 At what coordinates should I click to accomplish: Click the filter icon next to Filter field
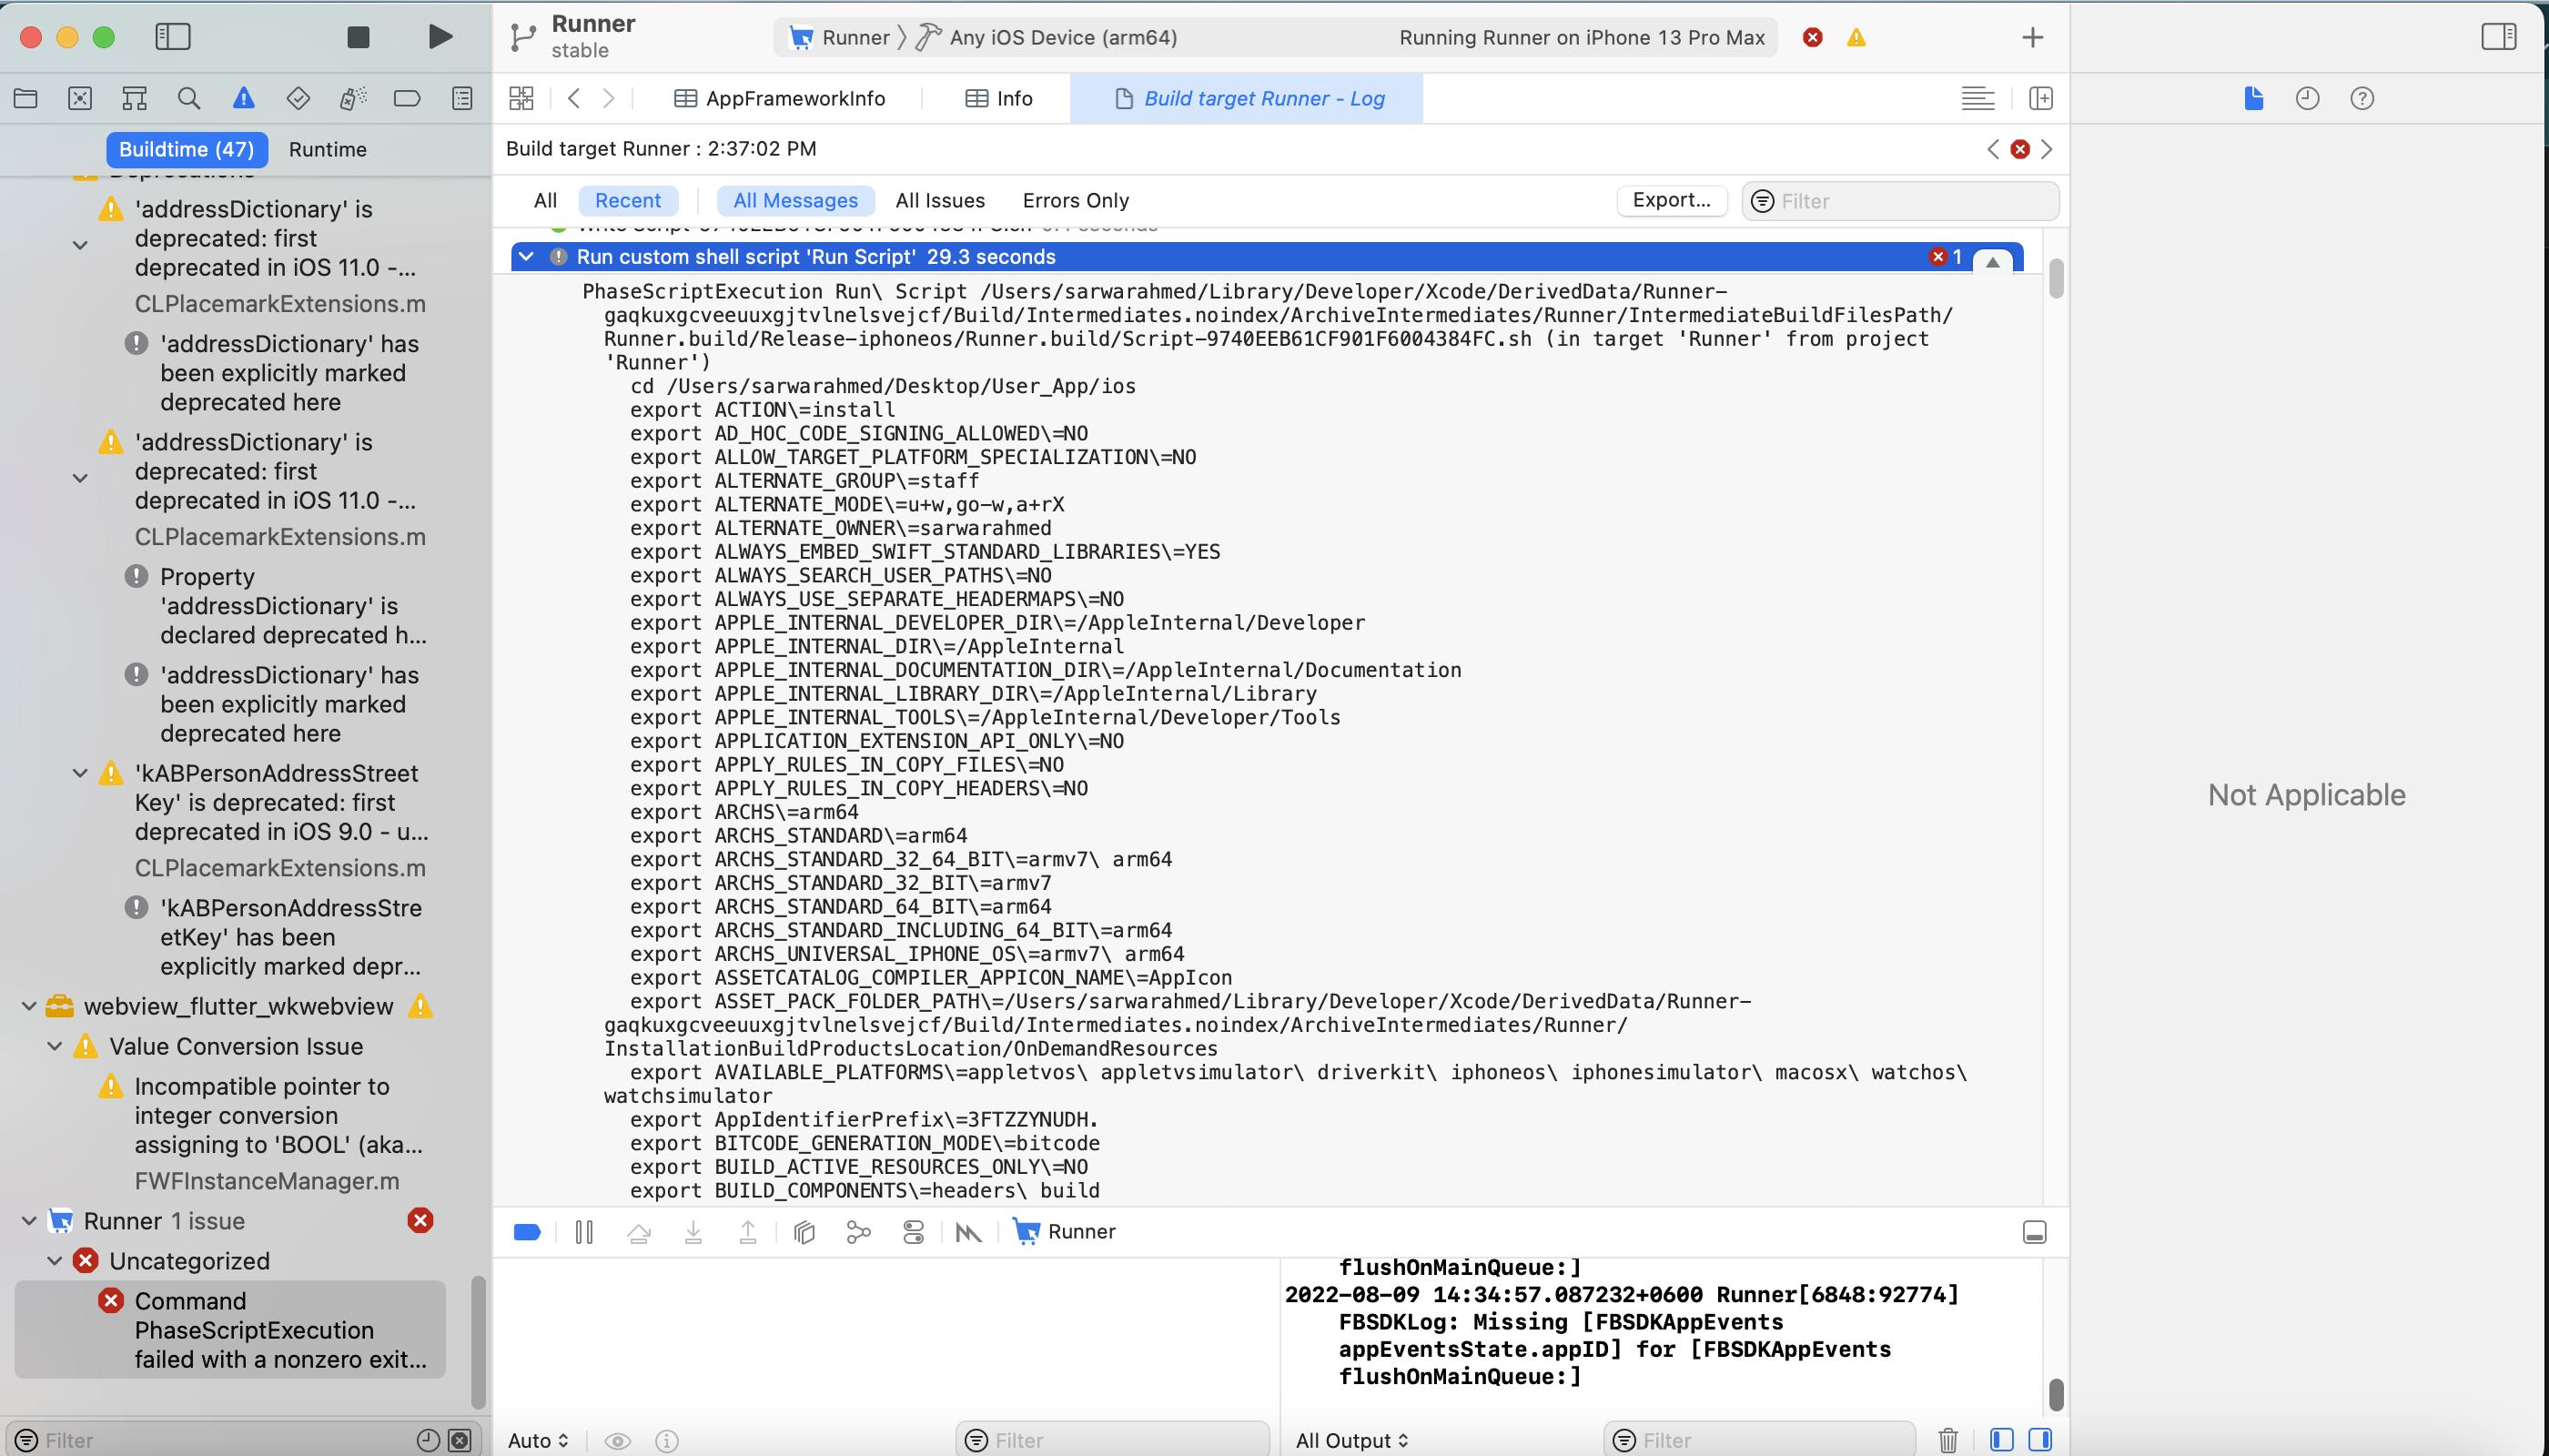pyautogui.click(x=1763, y=199)
